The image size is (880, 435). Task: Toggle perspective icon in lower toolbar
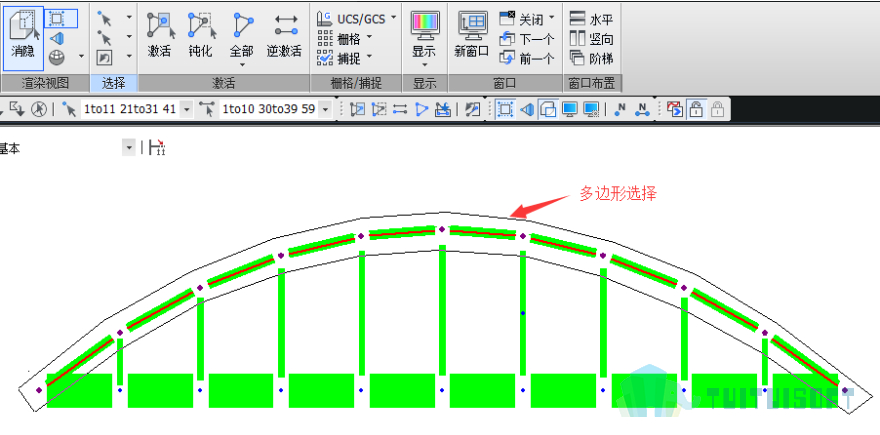[526, 109]
